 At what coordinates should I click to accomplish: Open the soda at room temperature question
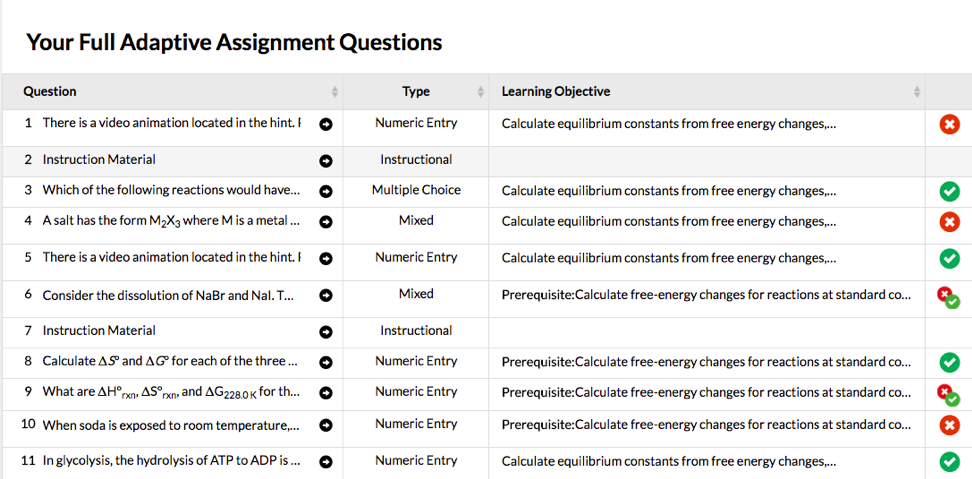tap(170, 425)
